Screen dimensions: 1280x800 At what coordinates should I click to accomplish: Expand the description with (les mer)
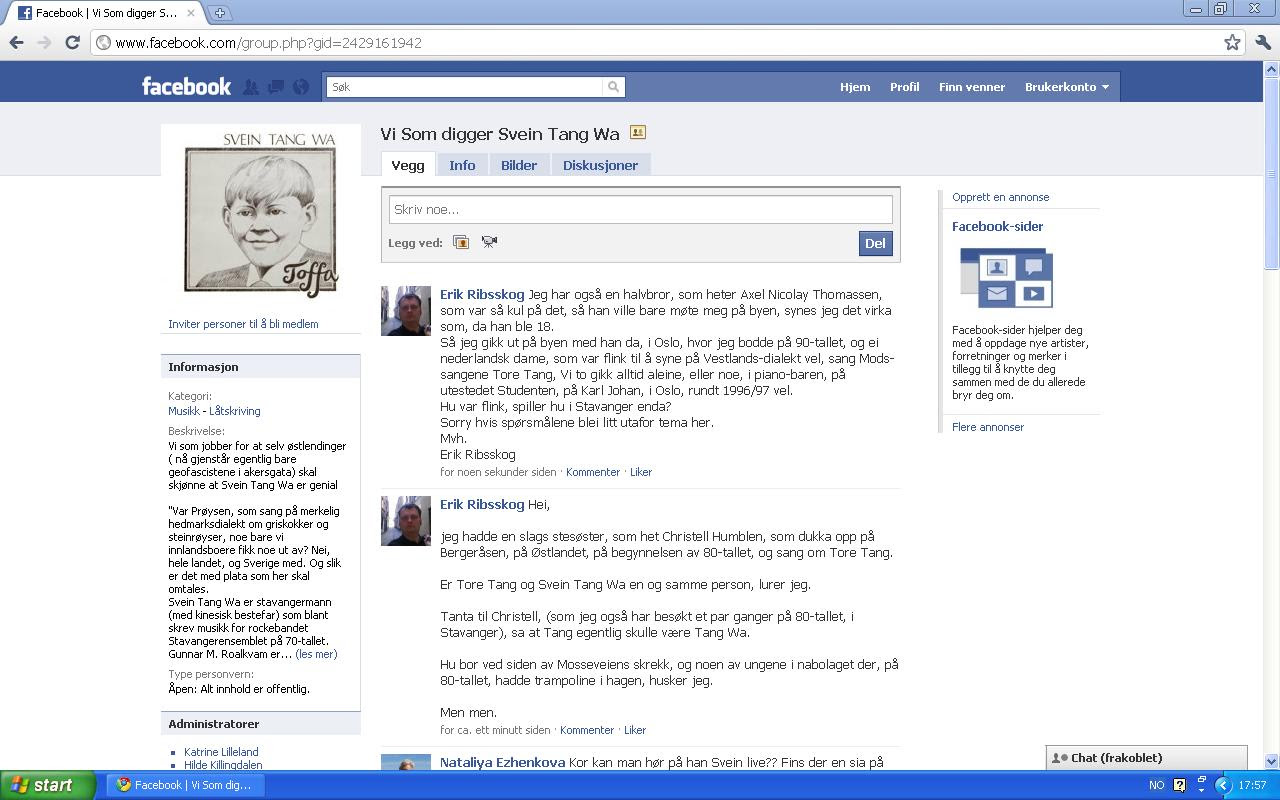(x=316, y=654)
